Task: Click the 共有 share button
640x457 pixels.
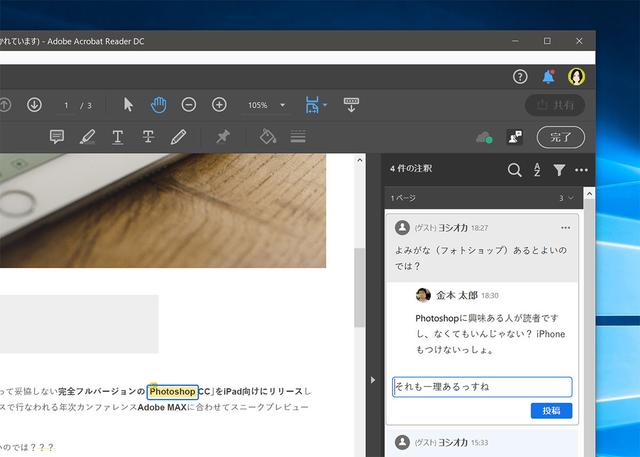Action: [555, 105]
